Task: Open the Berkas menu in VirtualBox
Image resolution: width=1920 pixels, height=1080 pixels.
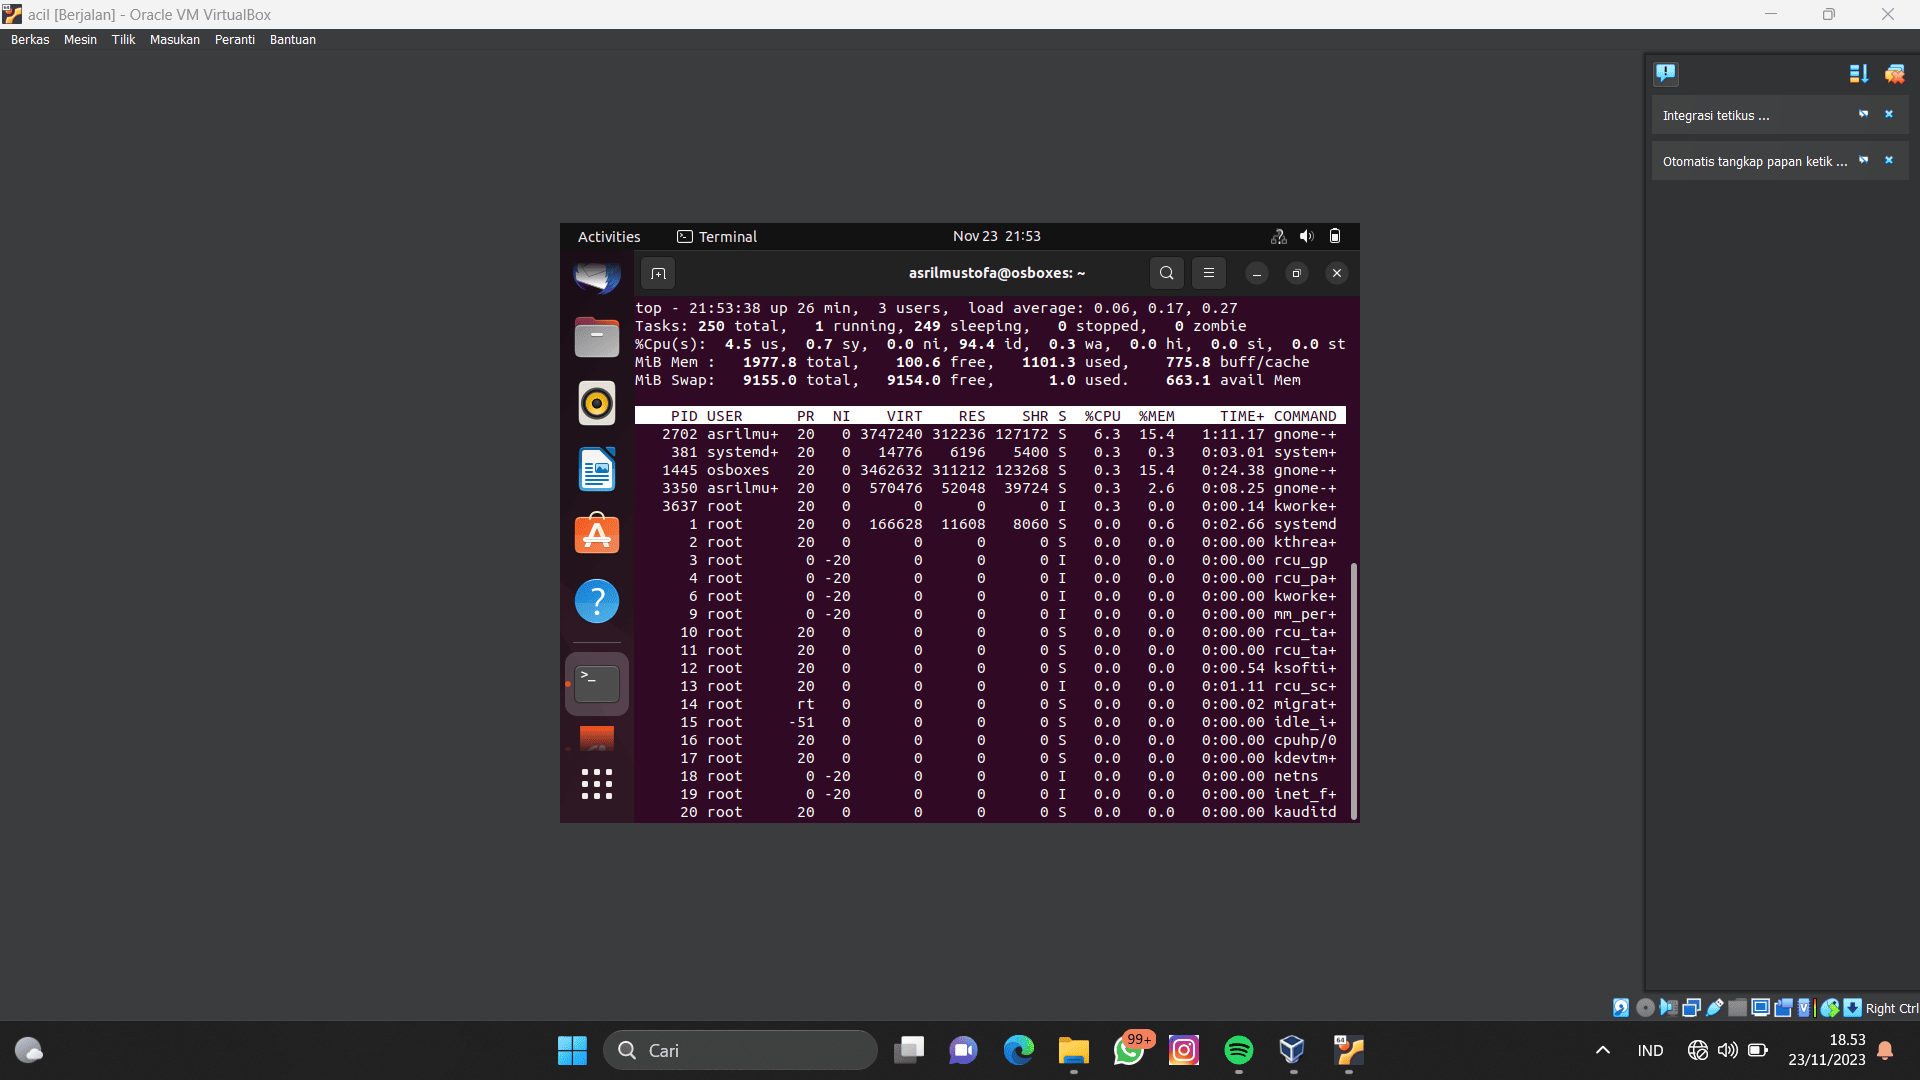Action: (x=30, y=40)
